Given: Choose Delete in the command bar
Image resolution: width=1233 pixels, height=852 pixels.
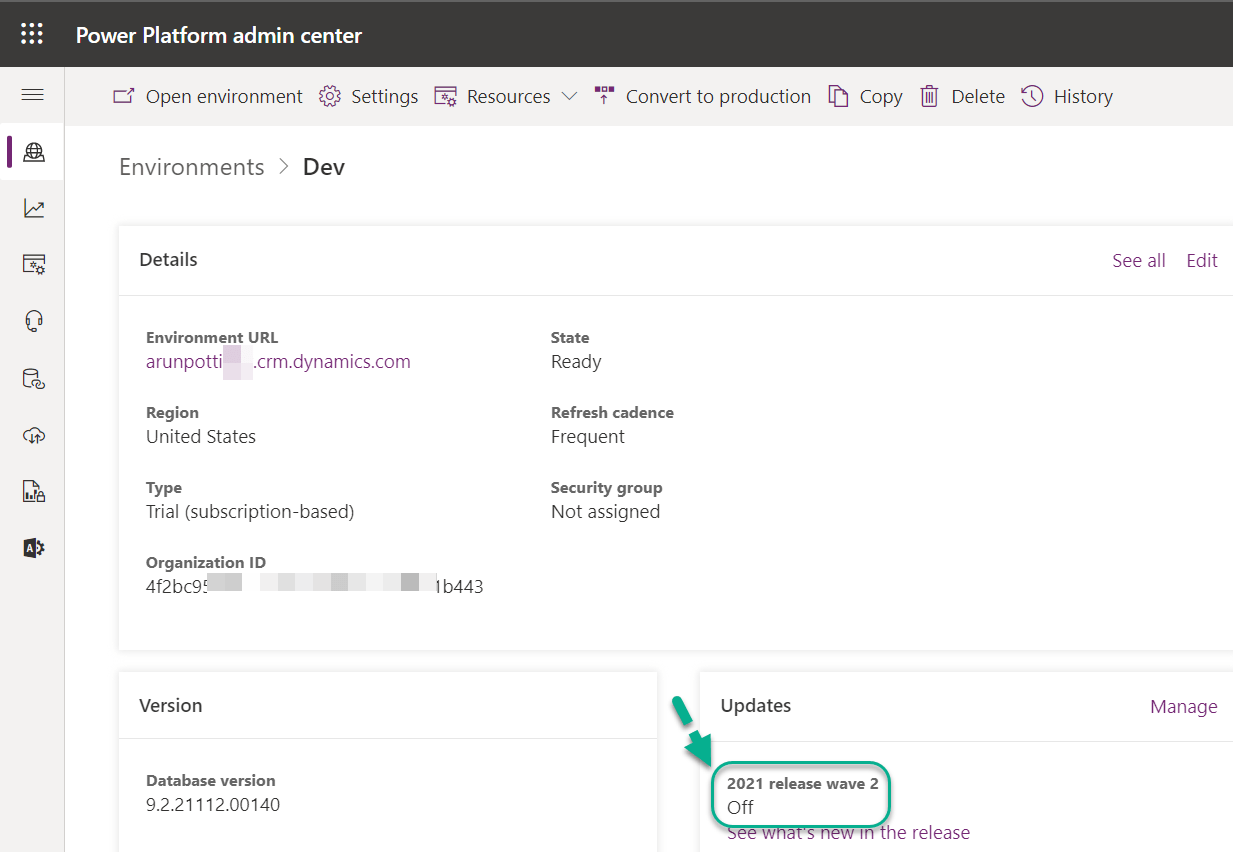Looking at the screenshot, I should coord(978,96).
